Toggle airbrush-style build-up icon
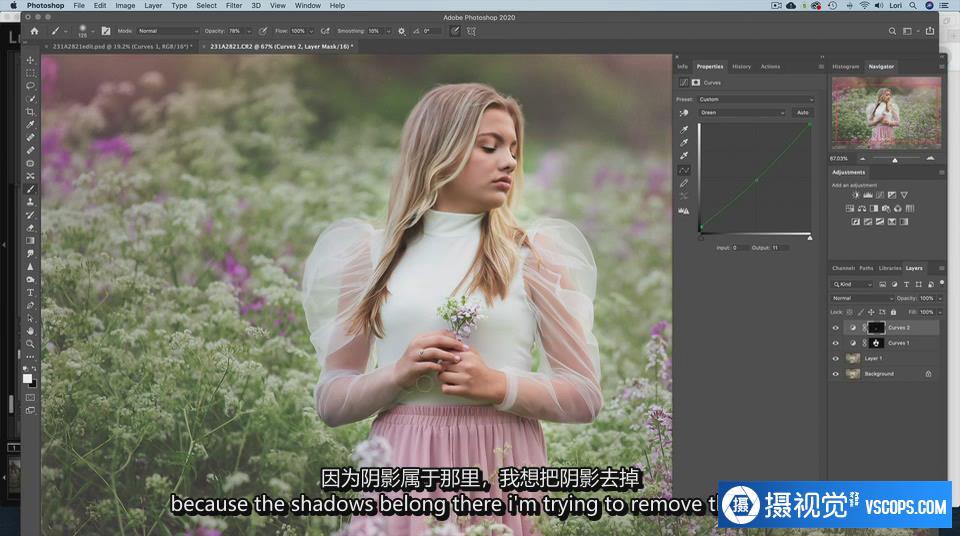The width and height of the screenshot is (960, 536). pos(325,31)
